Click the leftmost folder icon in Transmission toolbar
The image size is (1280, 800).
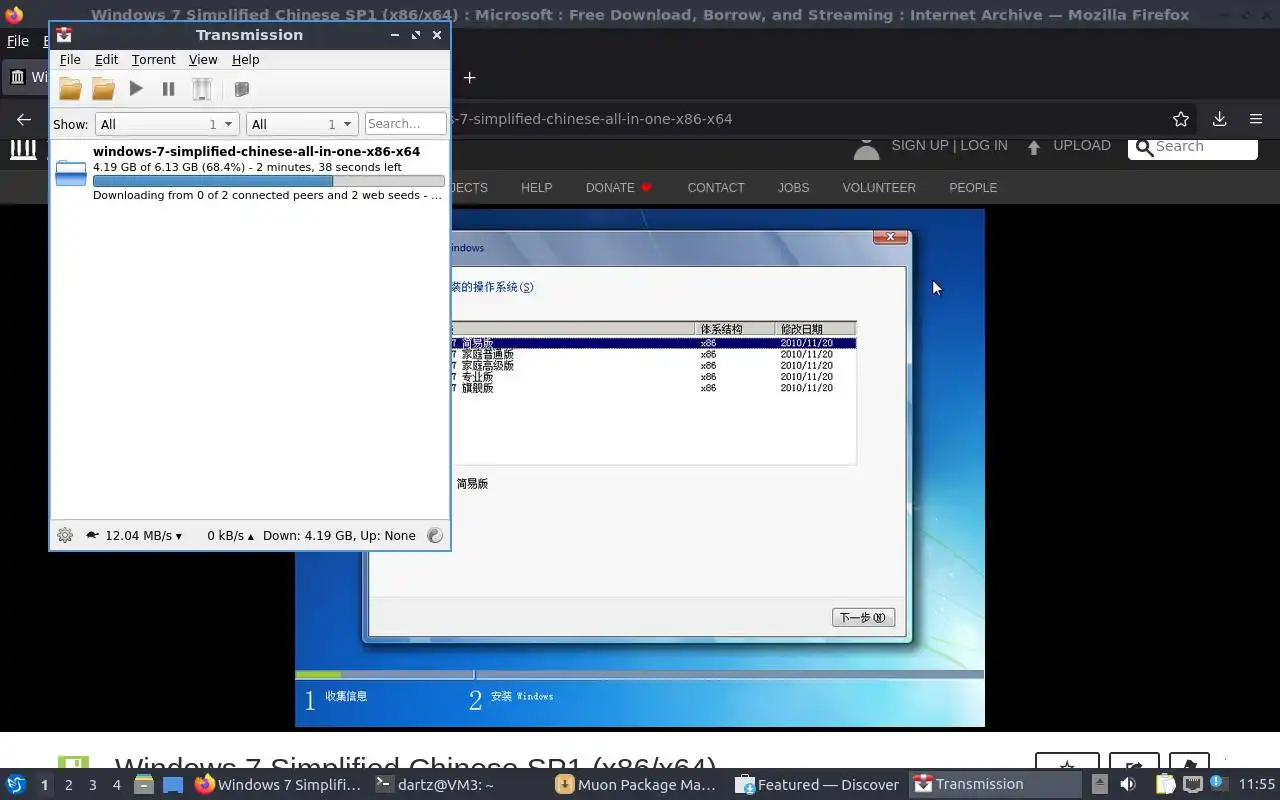[70, 89]
